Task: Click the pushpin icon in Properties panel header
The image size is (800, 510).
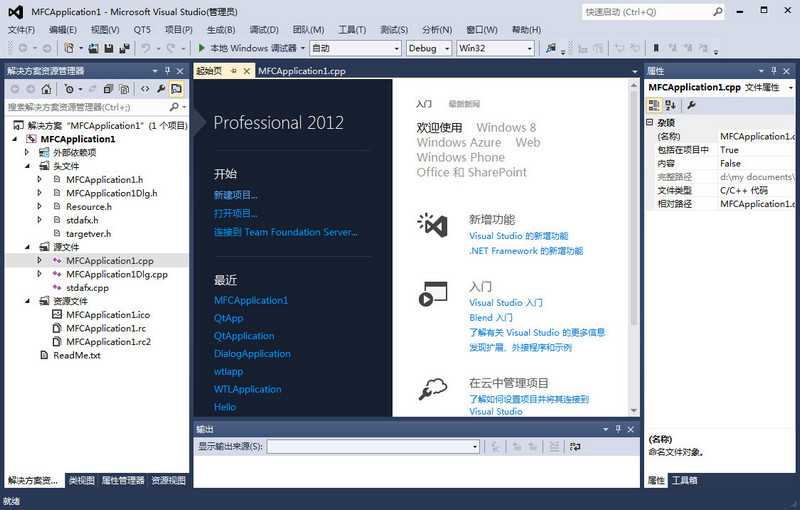Action: click(x=773, y=71)
